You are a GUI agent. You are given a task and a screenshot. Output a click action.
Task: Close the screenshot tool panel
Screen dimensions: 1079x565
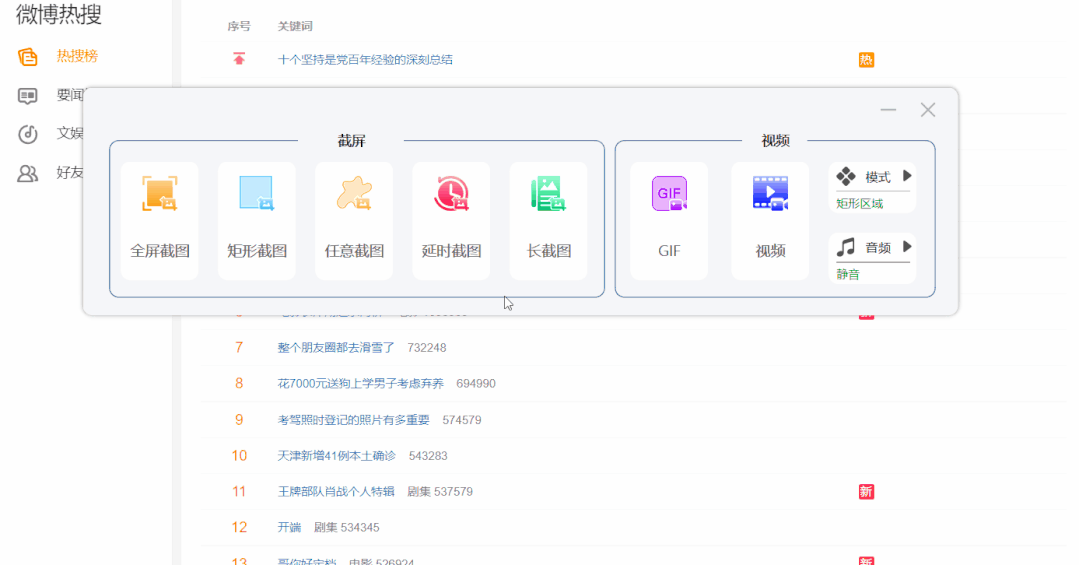coord(928,110)
